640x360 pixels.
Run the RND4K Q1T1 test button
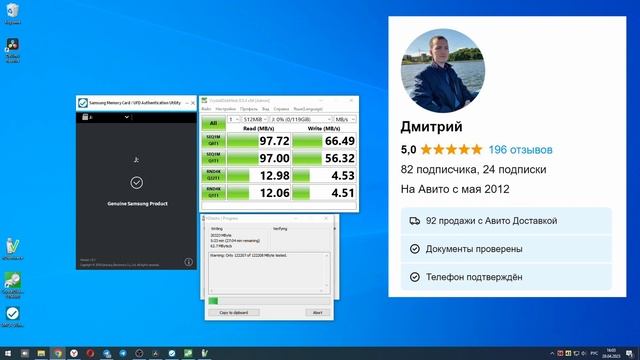coord(213,192)
